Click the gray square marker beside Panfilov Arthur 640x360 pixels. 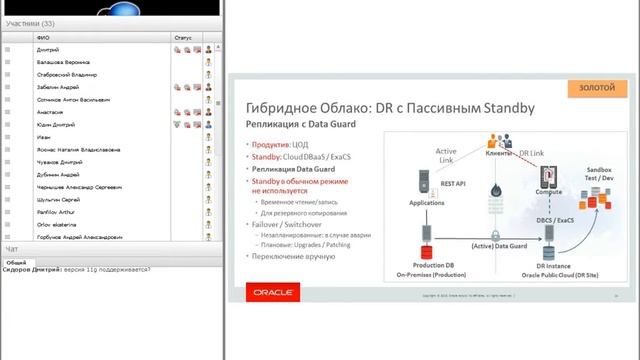coord(7,212)
